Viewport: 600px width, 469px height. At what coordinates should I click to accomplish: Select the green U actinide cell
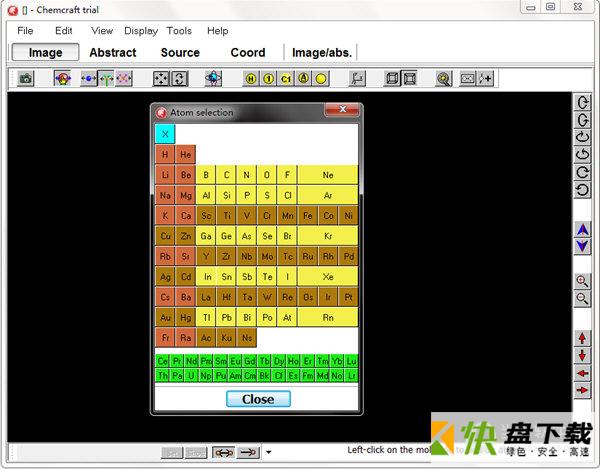click(x=191, y=376)
